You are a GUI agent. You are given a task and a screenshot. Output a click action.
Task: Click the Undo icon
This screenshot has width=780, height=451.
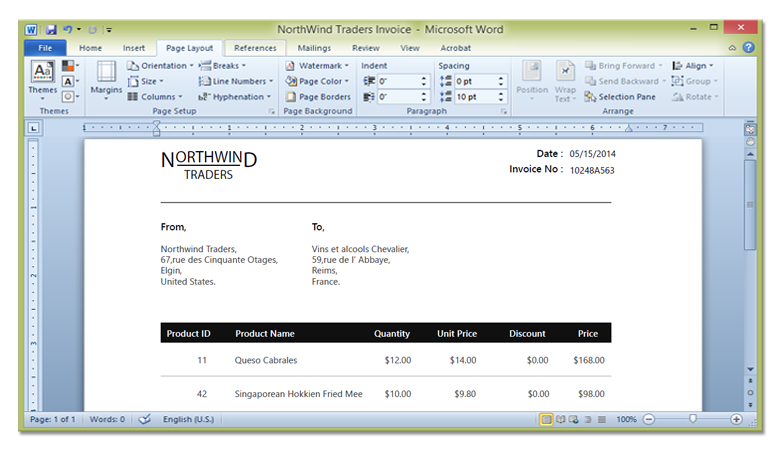[68, 30]
